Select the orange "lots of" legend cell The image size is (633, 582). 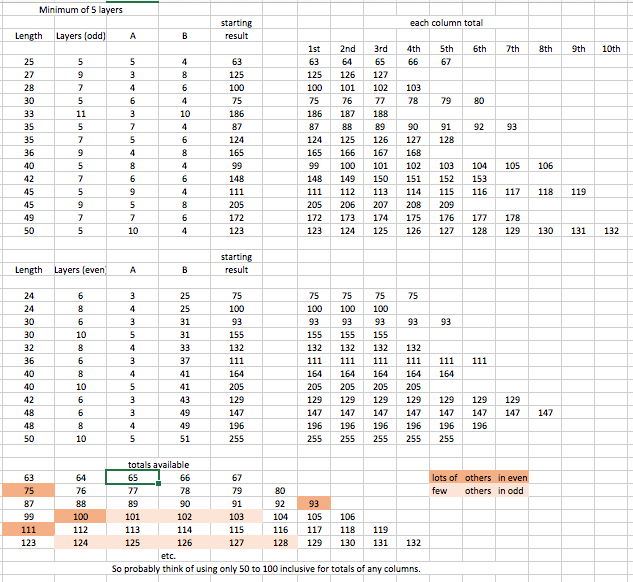[446, 477]
